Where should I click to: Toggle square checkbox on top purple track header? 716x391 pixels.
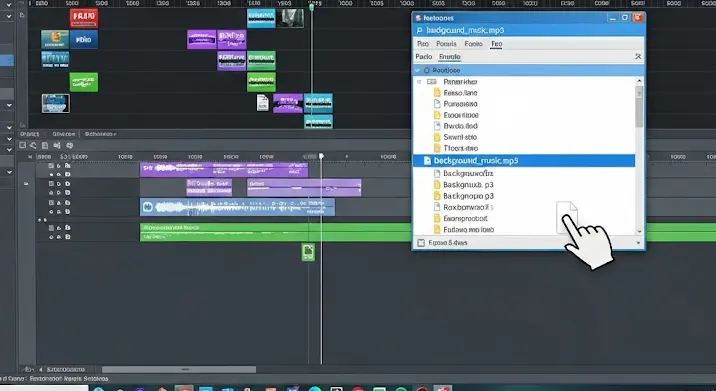click(51, 166)
